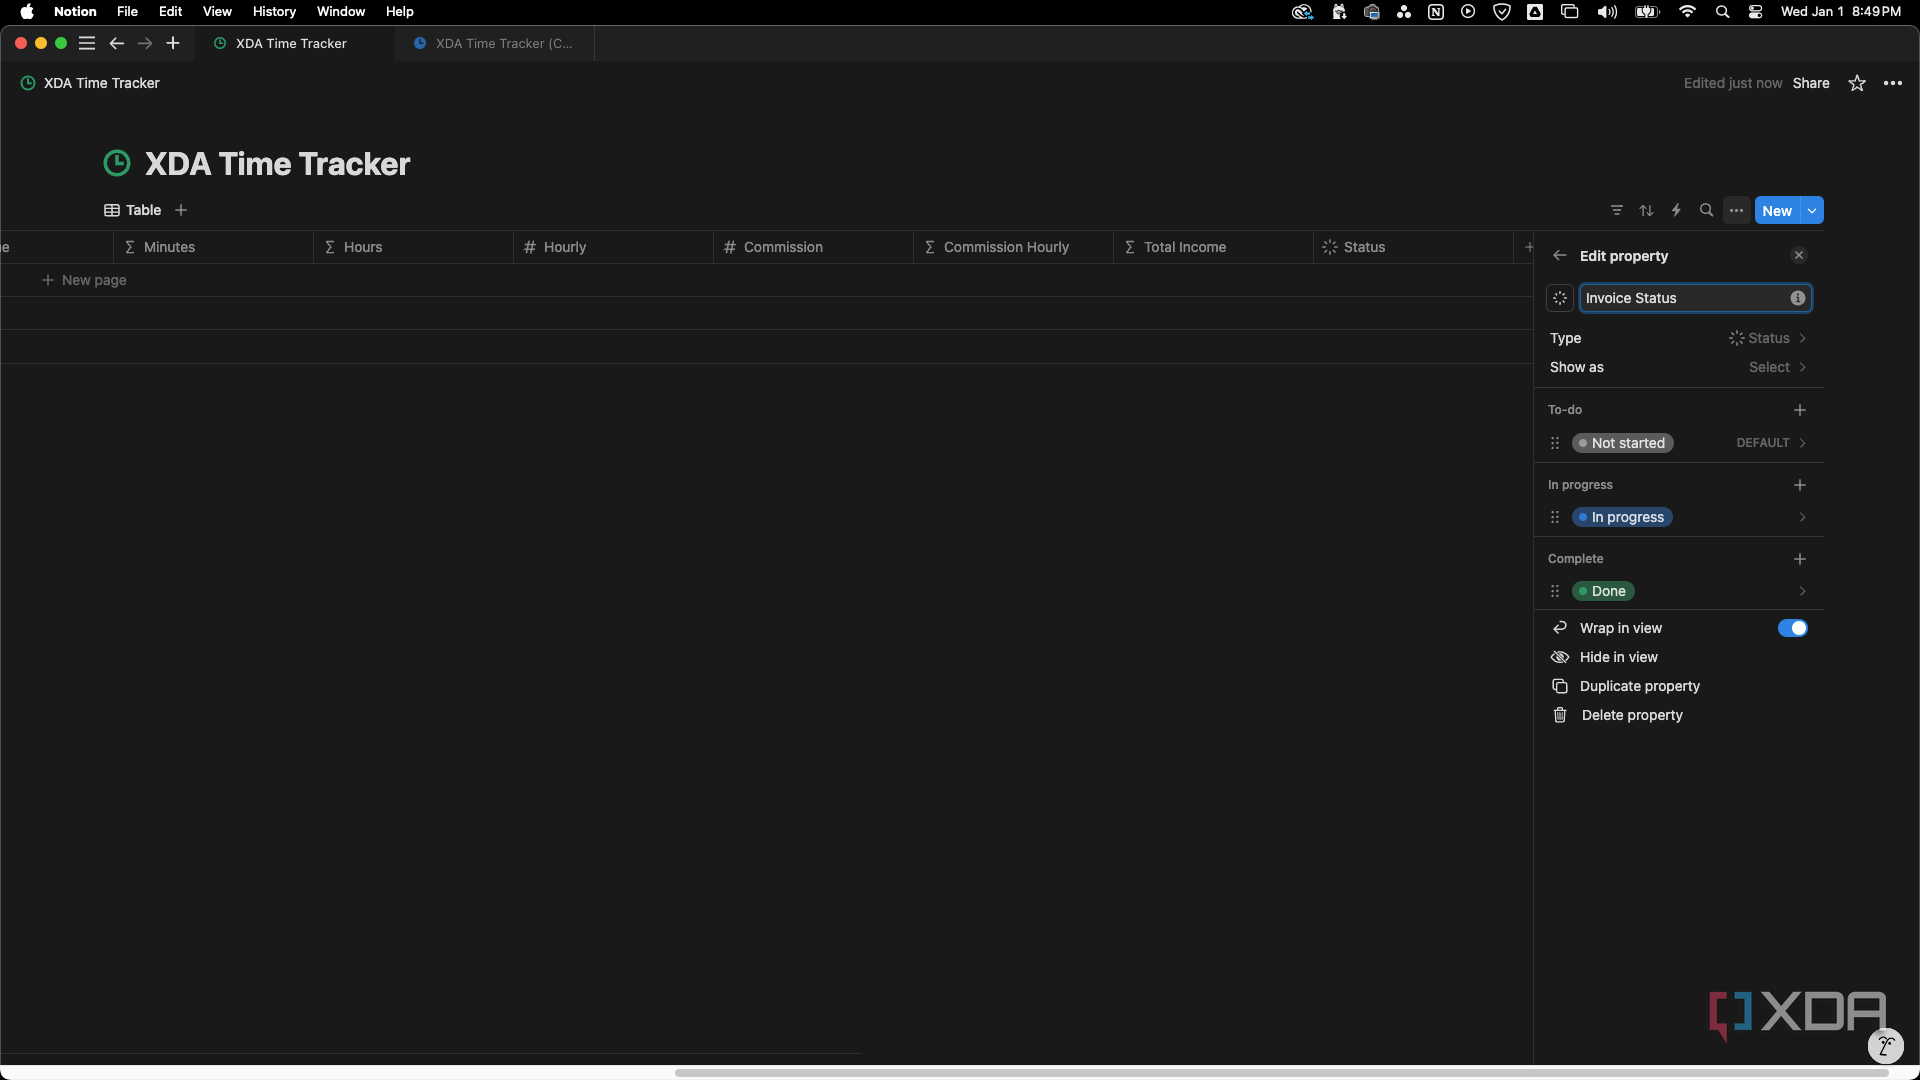Open the Edit menu
This screenshot has width=1920, height=1080.
170,11
